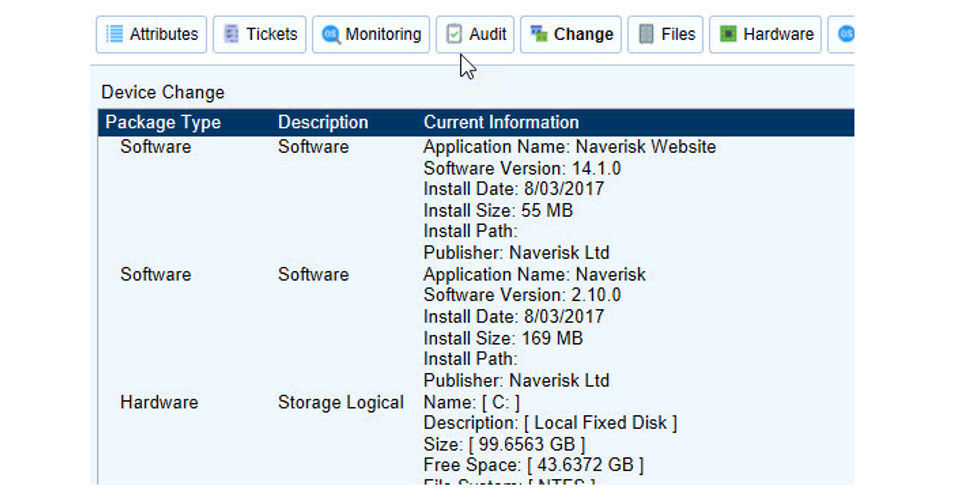Open the Monitoring tab label
Viewport: 960px width, 502px height.
pos(383,34)
